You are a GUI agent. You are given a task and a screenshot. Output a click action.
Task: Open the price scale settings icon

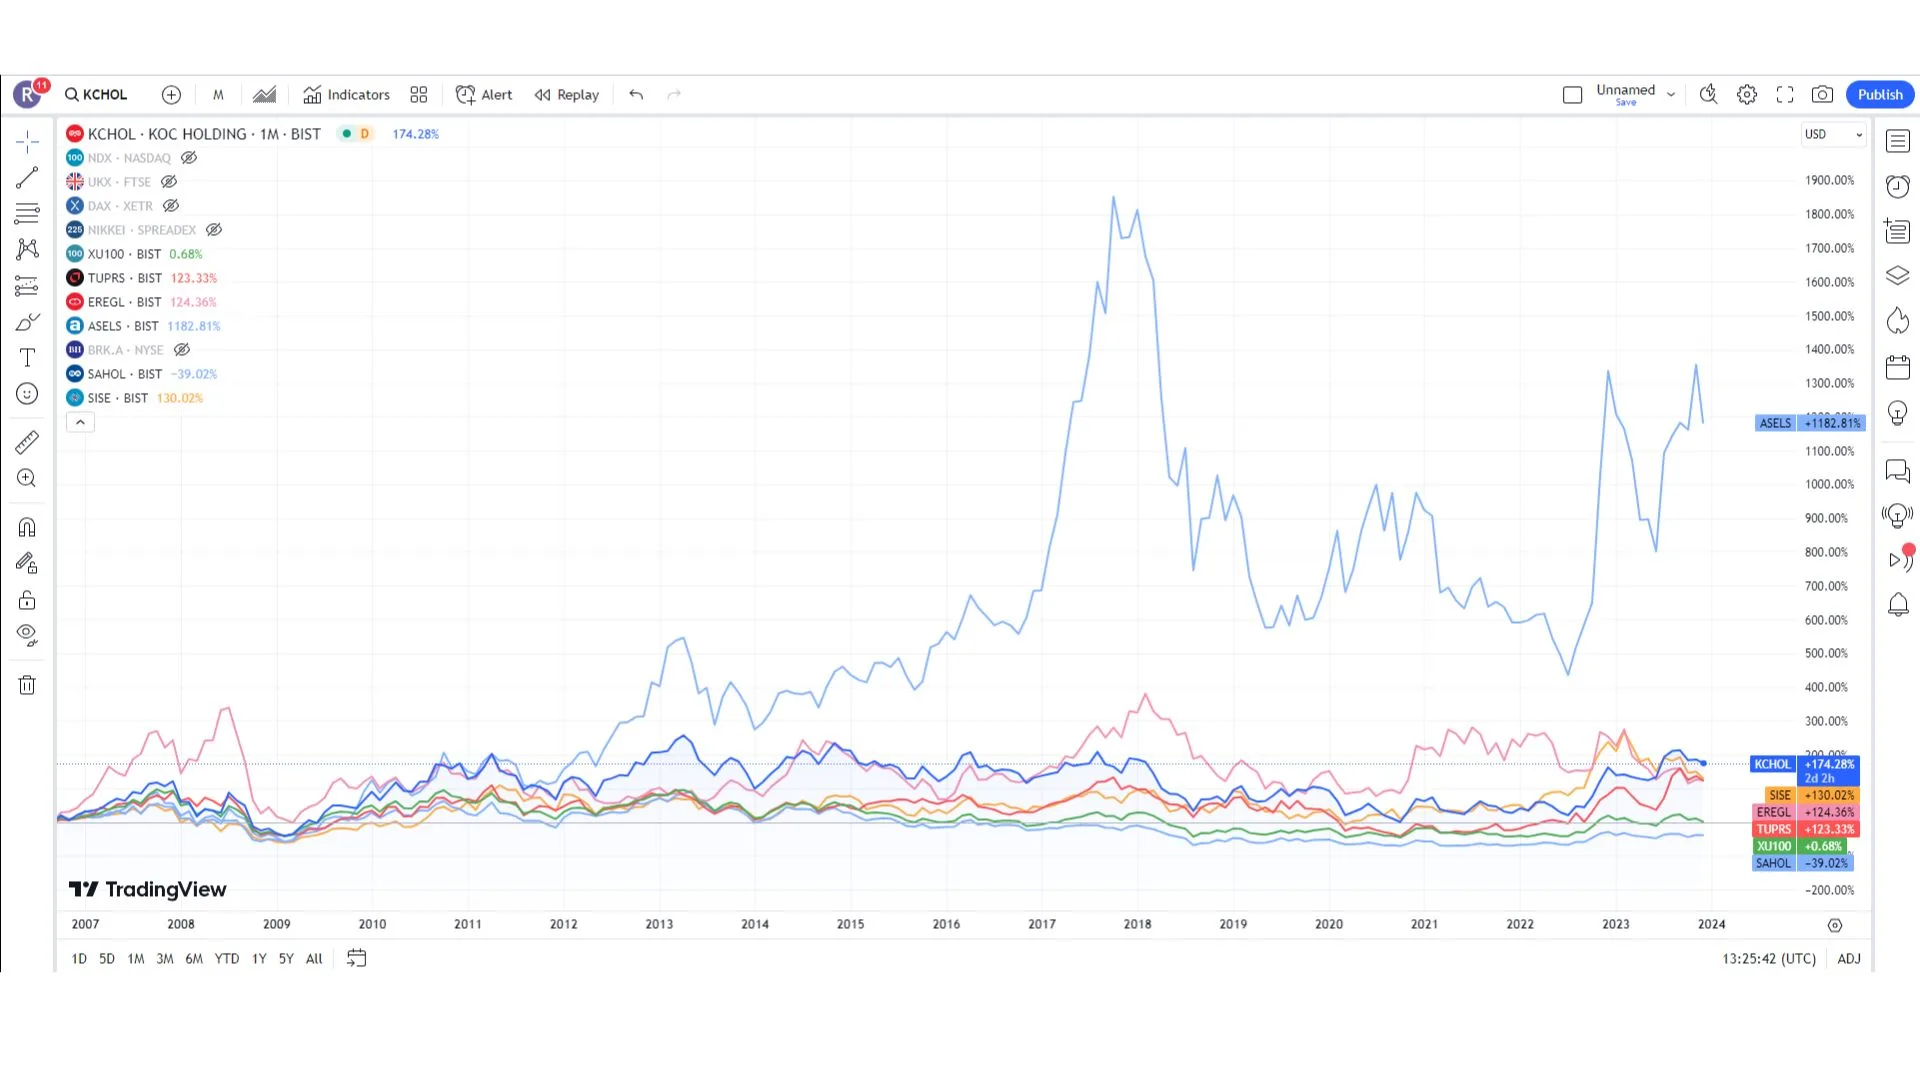tap(1835, 925)
